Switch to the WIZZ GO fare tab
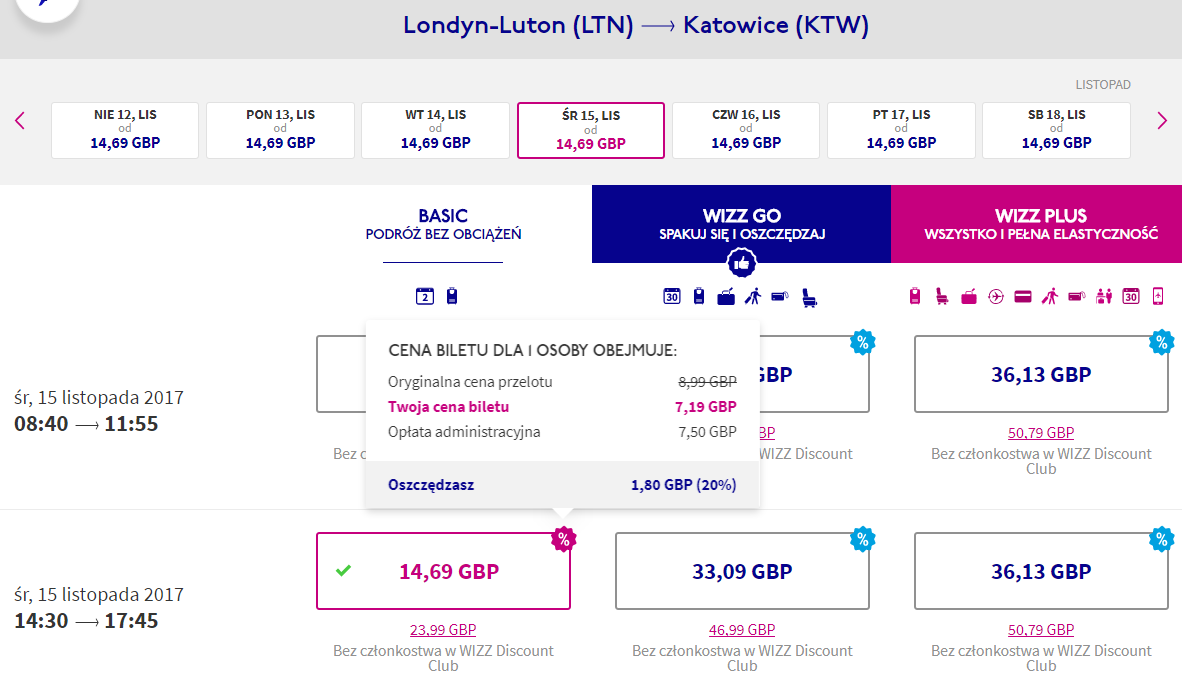Image resolution: width=1182 pixels, height=685 pixels. (x=742, y=224)
